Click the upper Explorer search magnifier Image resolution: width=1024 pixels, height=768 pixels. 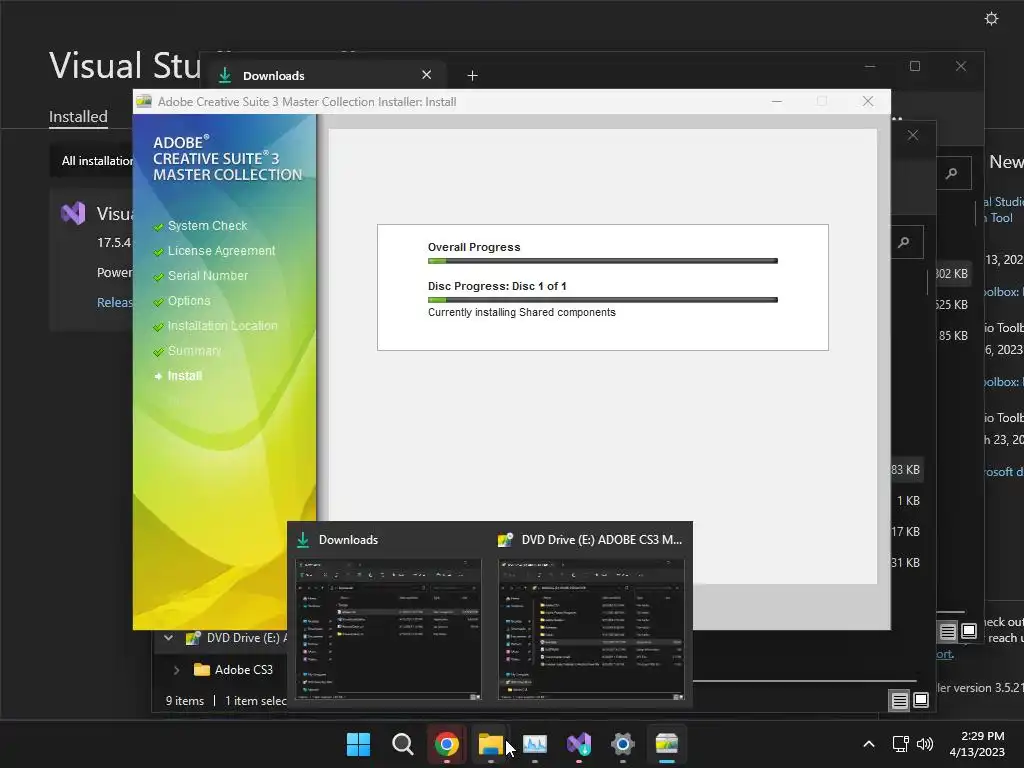[952, 173]
